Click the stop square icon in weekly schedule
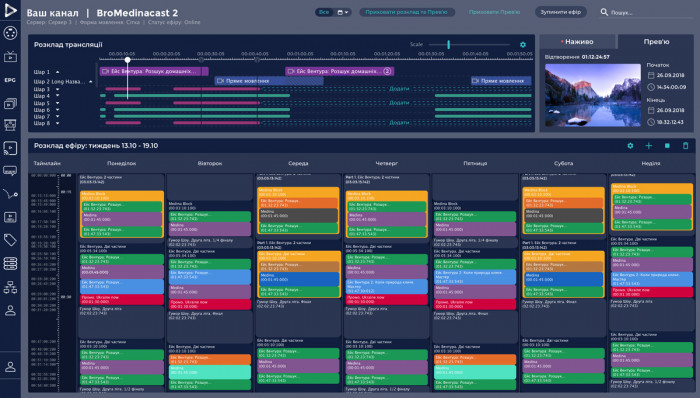Screen dimensions: 700x398 coord(667,146)
